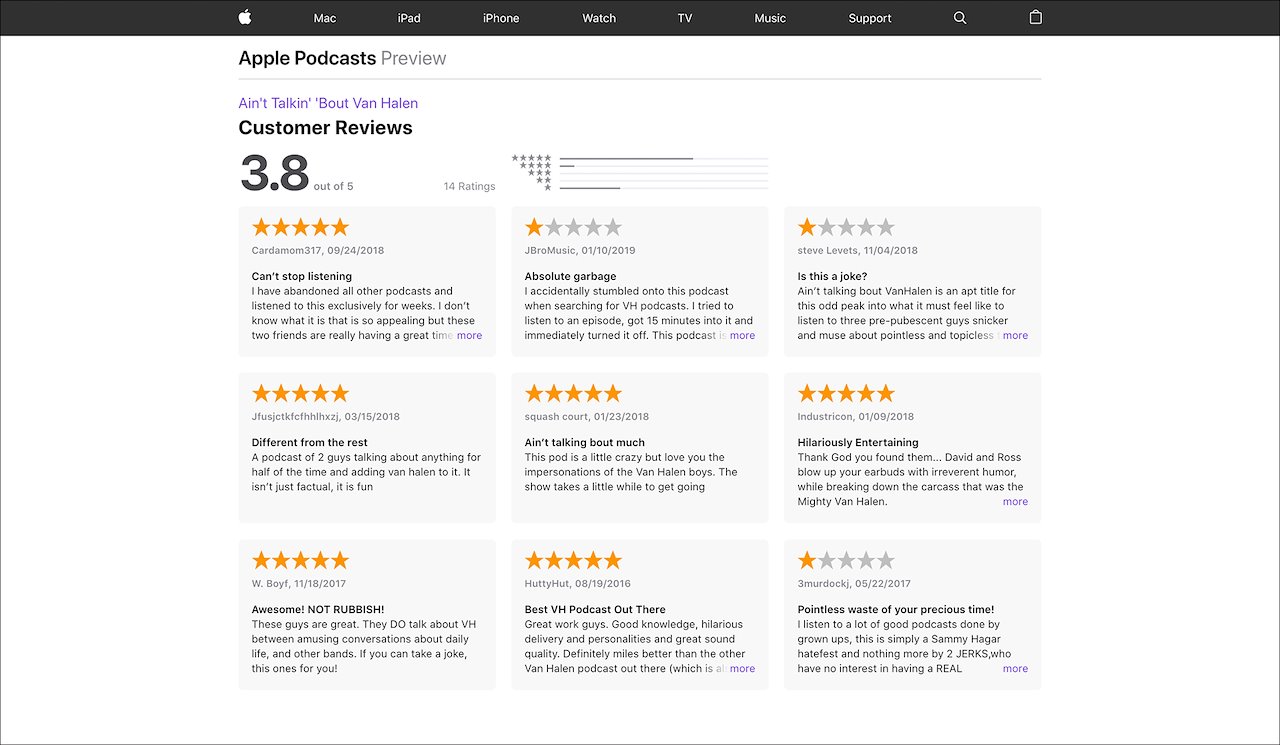This screenshot has height=745, width=1280.
Task: Click the five-star rating on squash court's review
Action: (573, 393)
